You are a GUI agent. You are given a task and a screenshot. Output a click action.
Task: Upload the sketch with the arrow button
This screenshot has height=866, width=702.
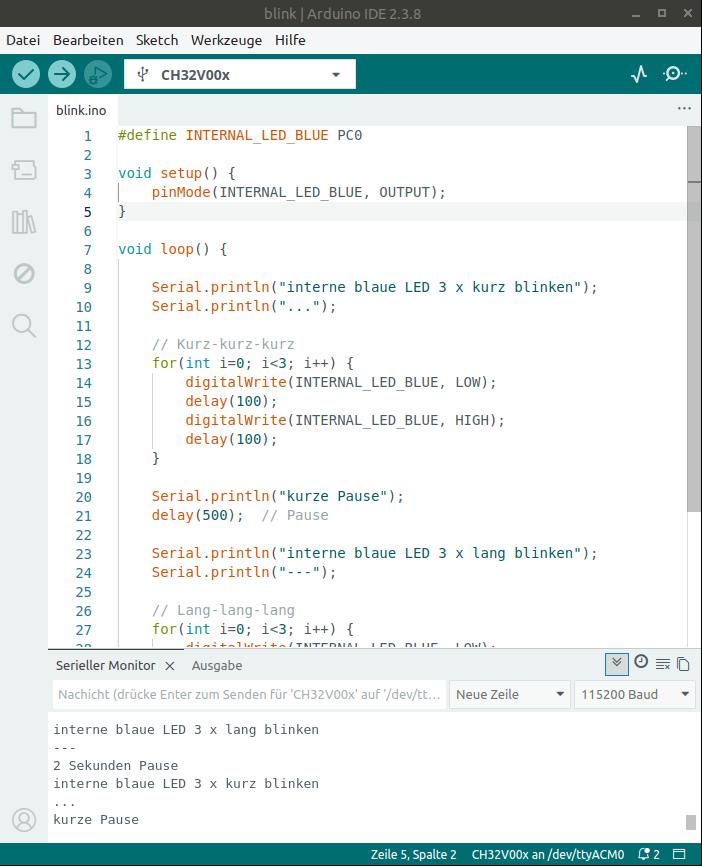(61, 74)
